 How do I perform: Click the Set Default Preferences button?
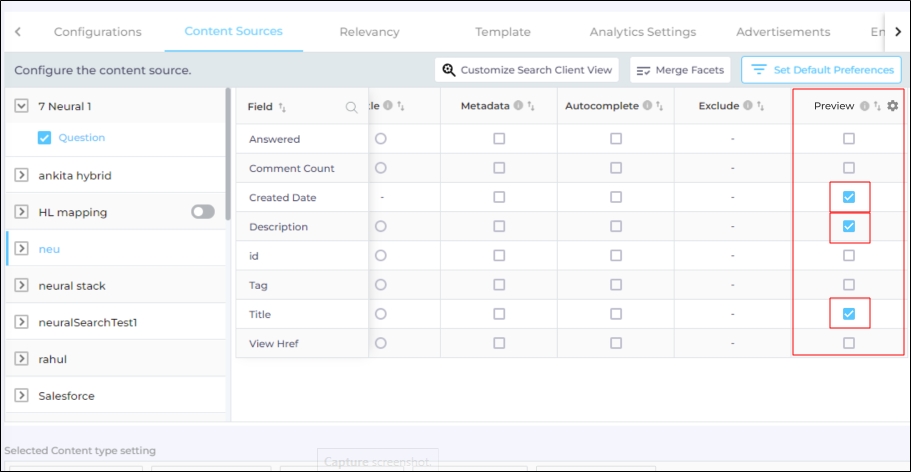pyautogui.click(x=821, y=70)
